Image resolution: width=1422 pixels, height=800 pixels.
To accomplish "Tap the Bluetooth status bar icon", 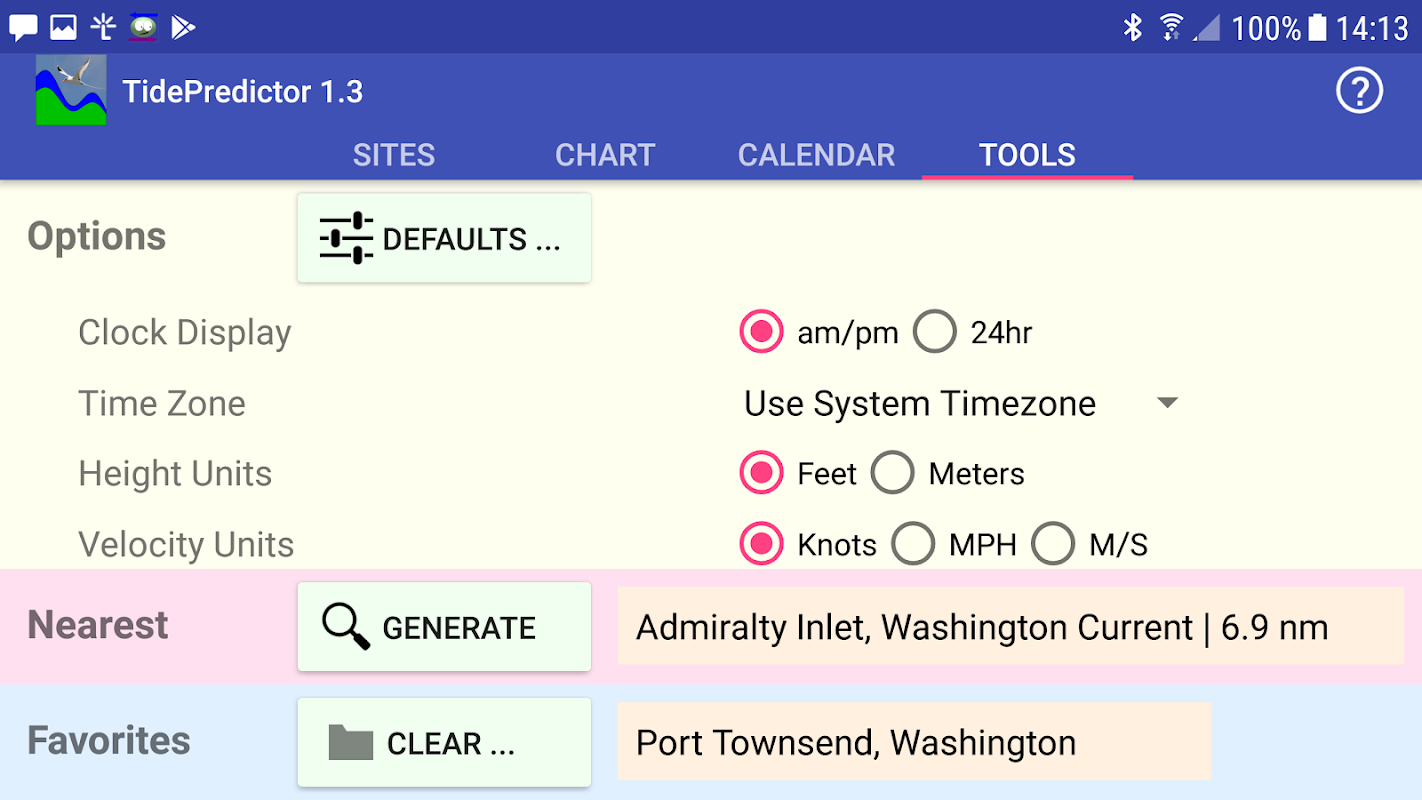I will coord(1132,27).
